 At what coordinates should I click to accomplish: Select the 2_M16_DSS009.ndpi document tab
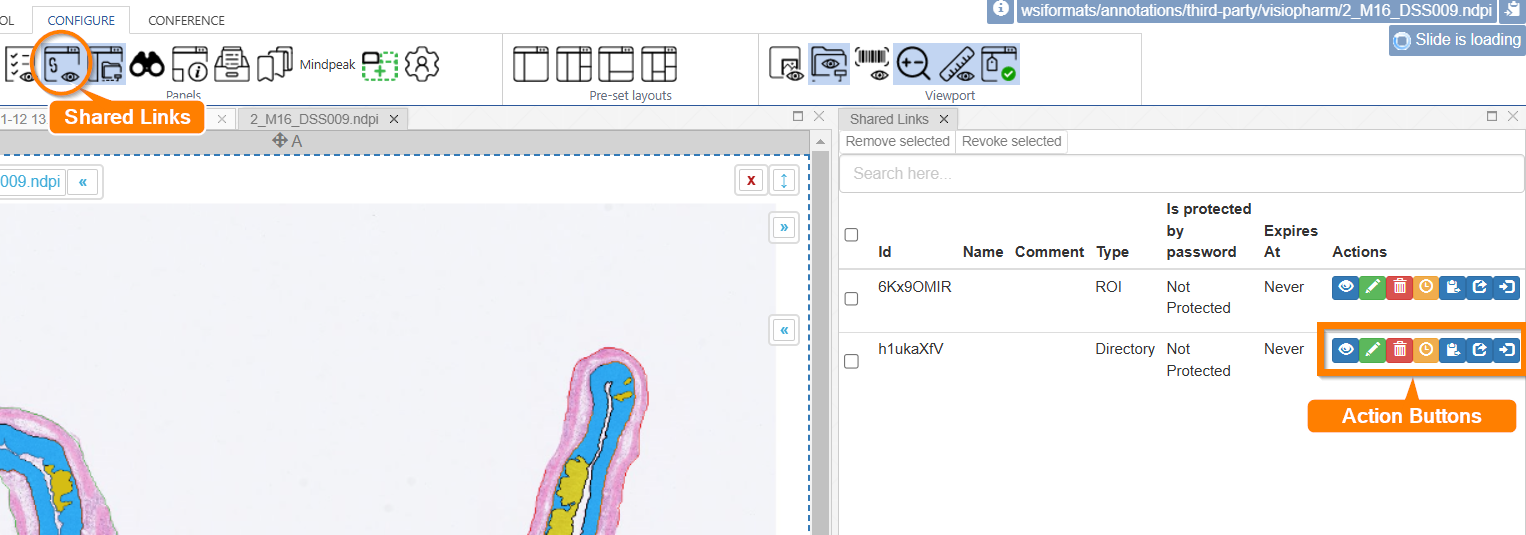coord(314,119)
